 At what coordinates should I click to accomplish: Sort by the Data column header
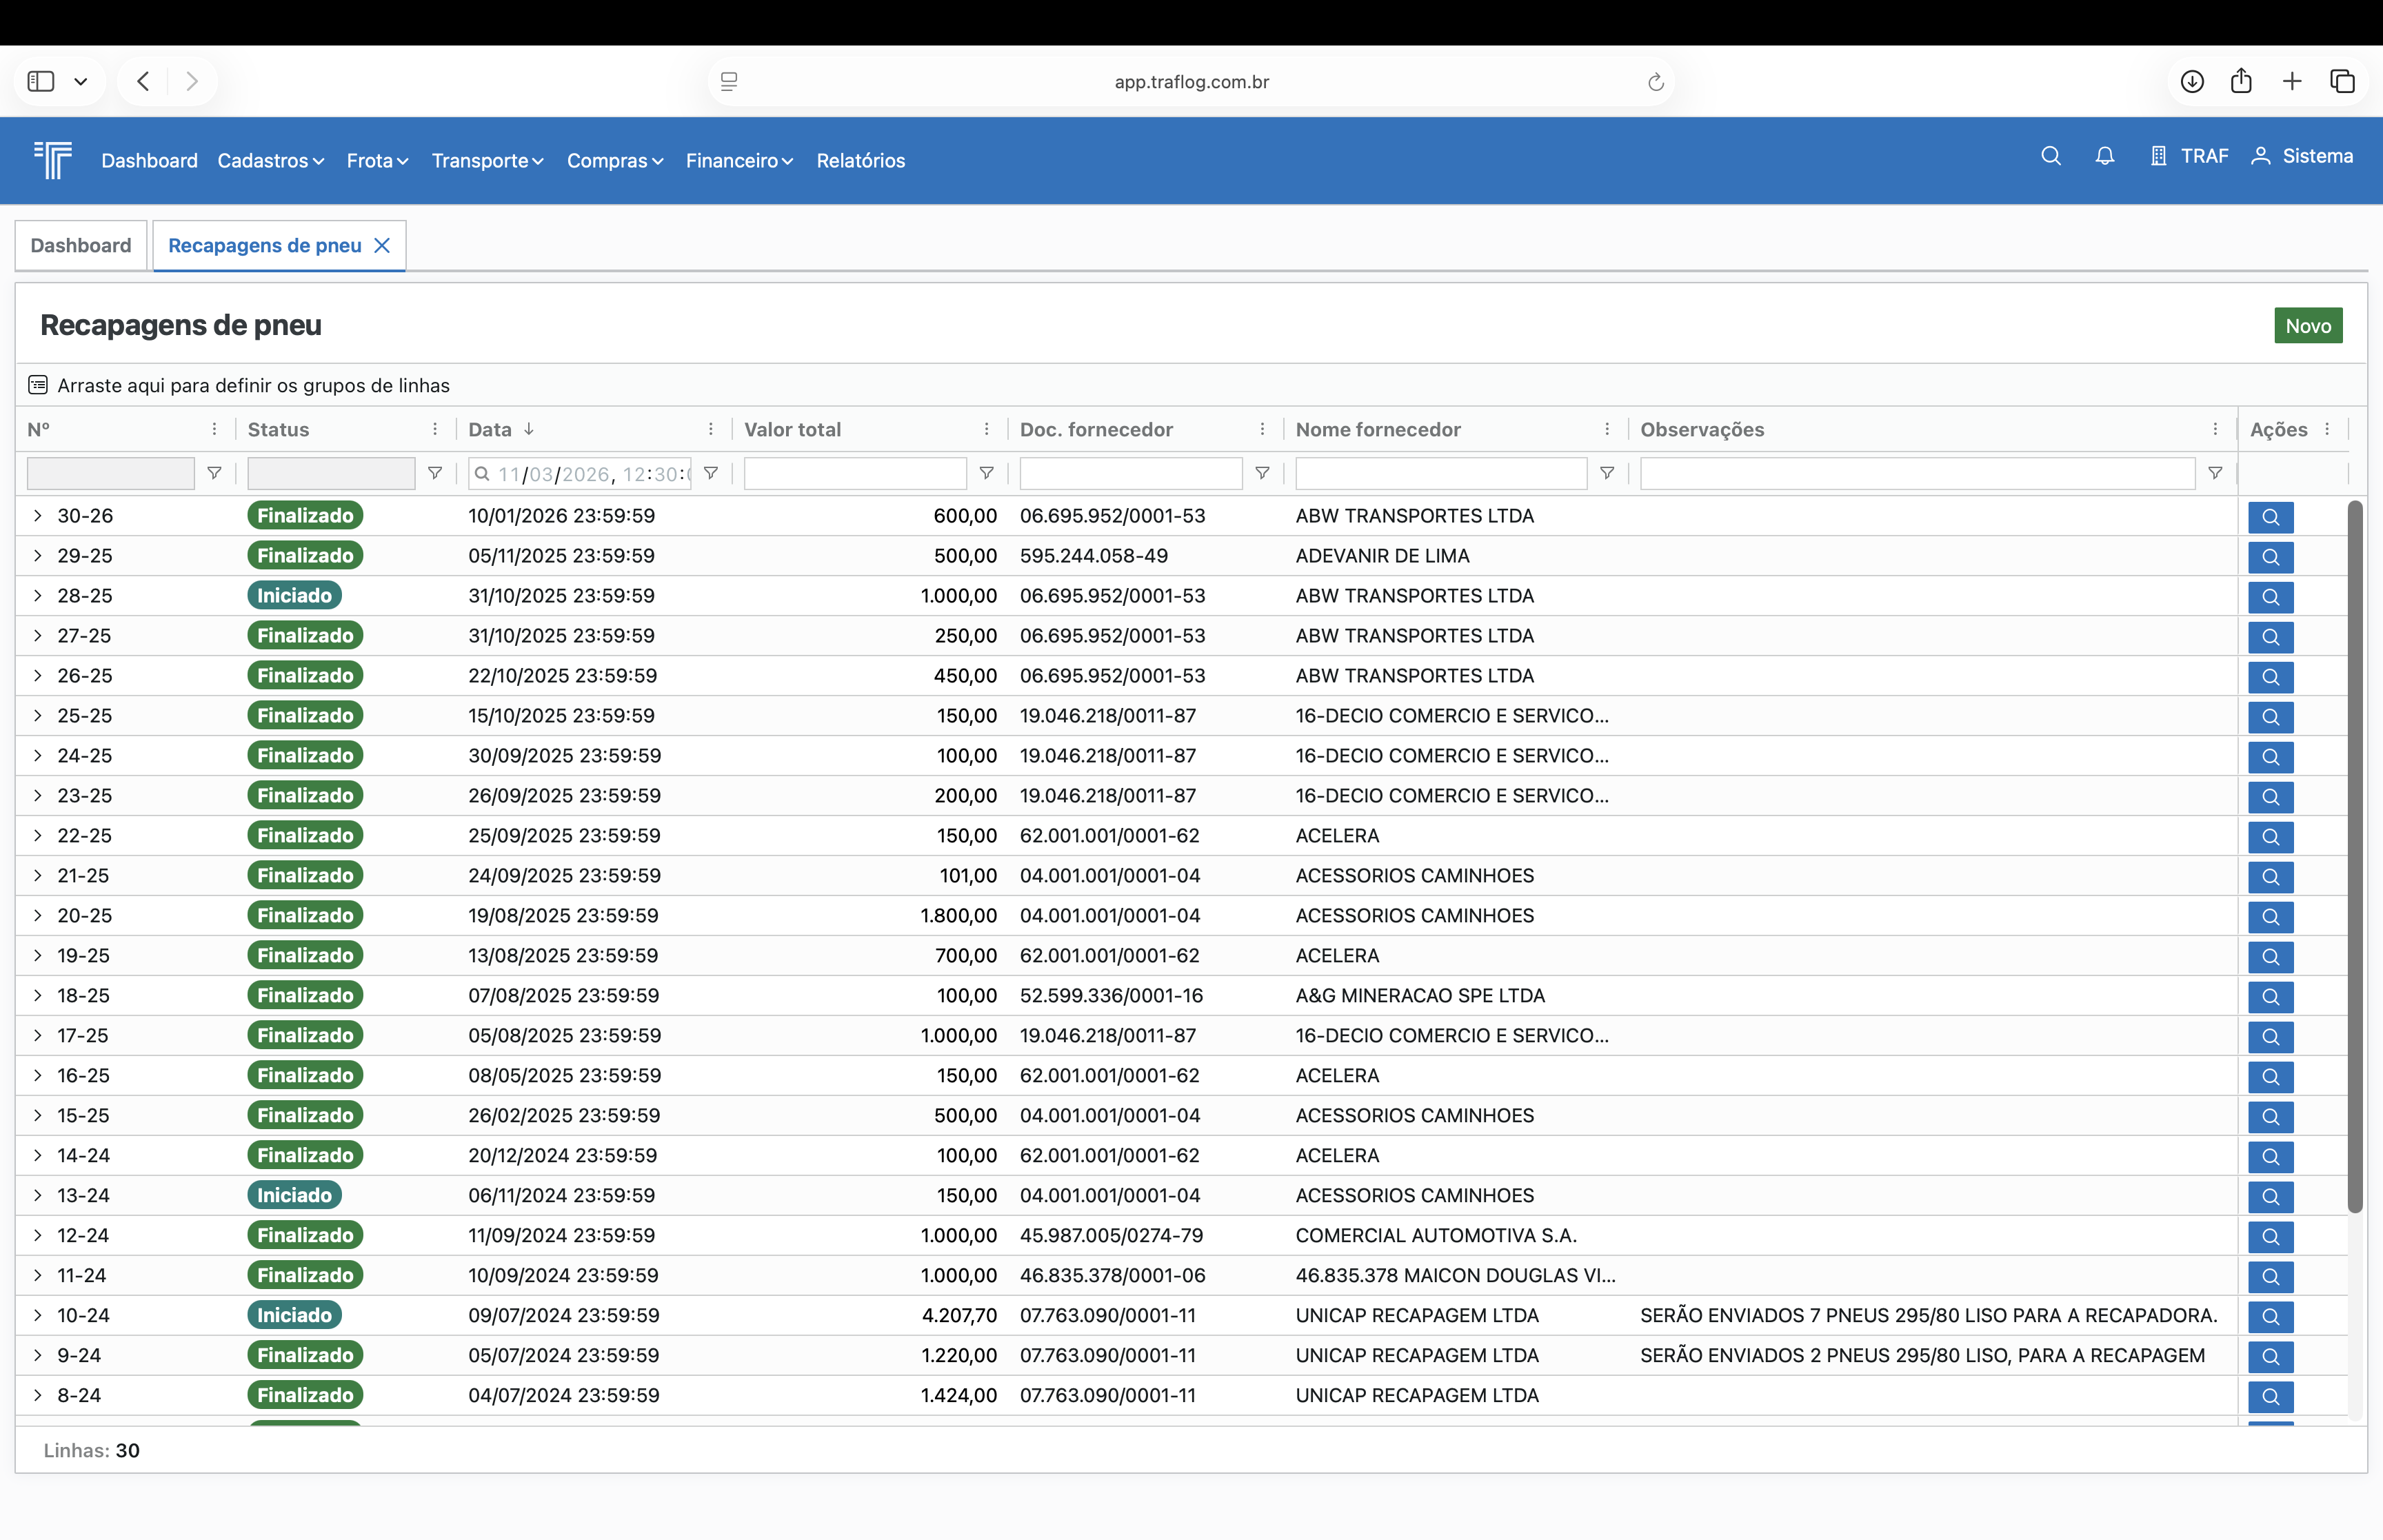point(490,429)
